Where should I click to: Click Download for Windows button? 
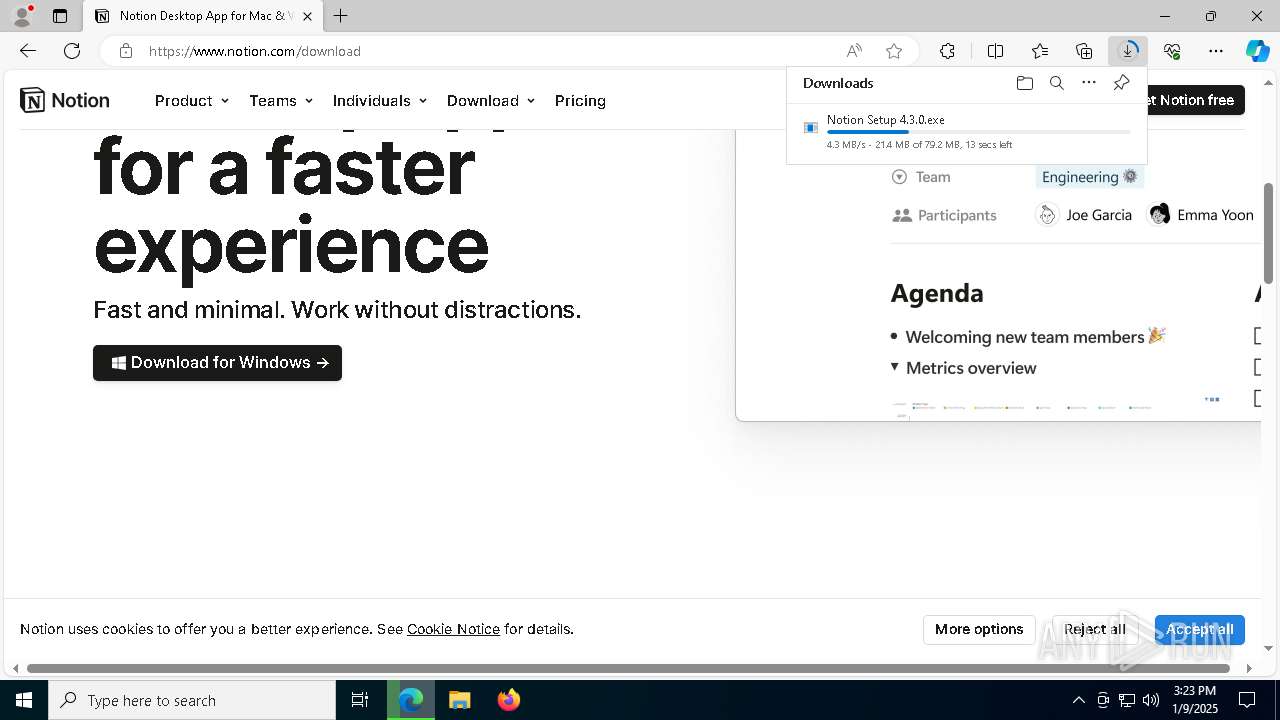217,363
